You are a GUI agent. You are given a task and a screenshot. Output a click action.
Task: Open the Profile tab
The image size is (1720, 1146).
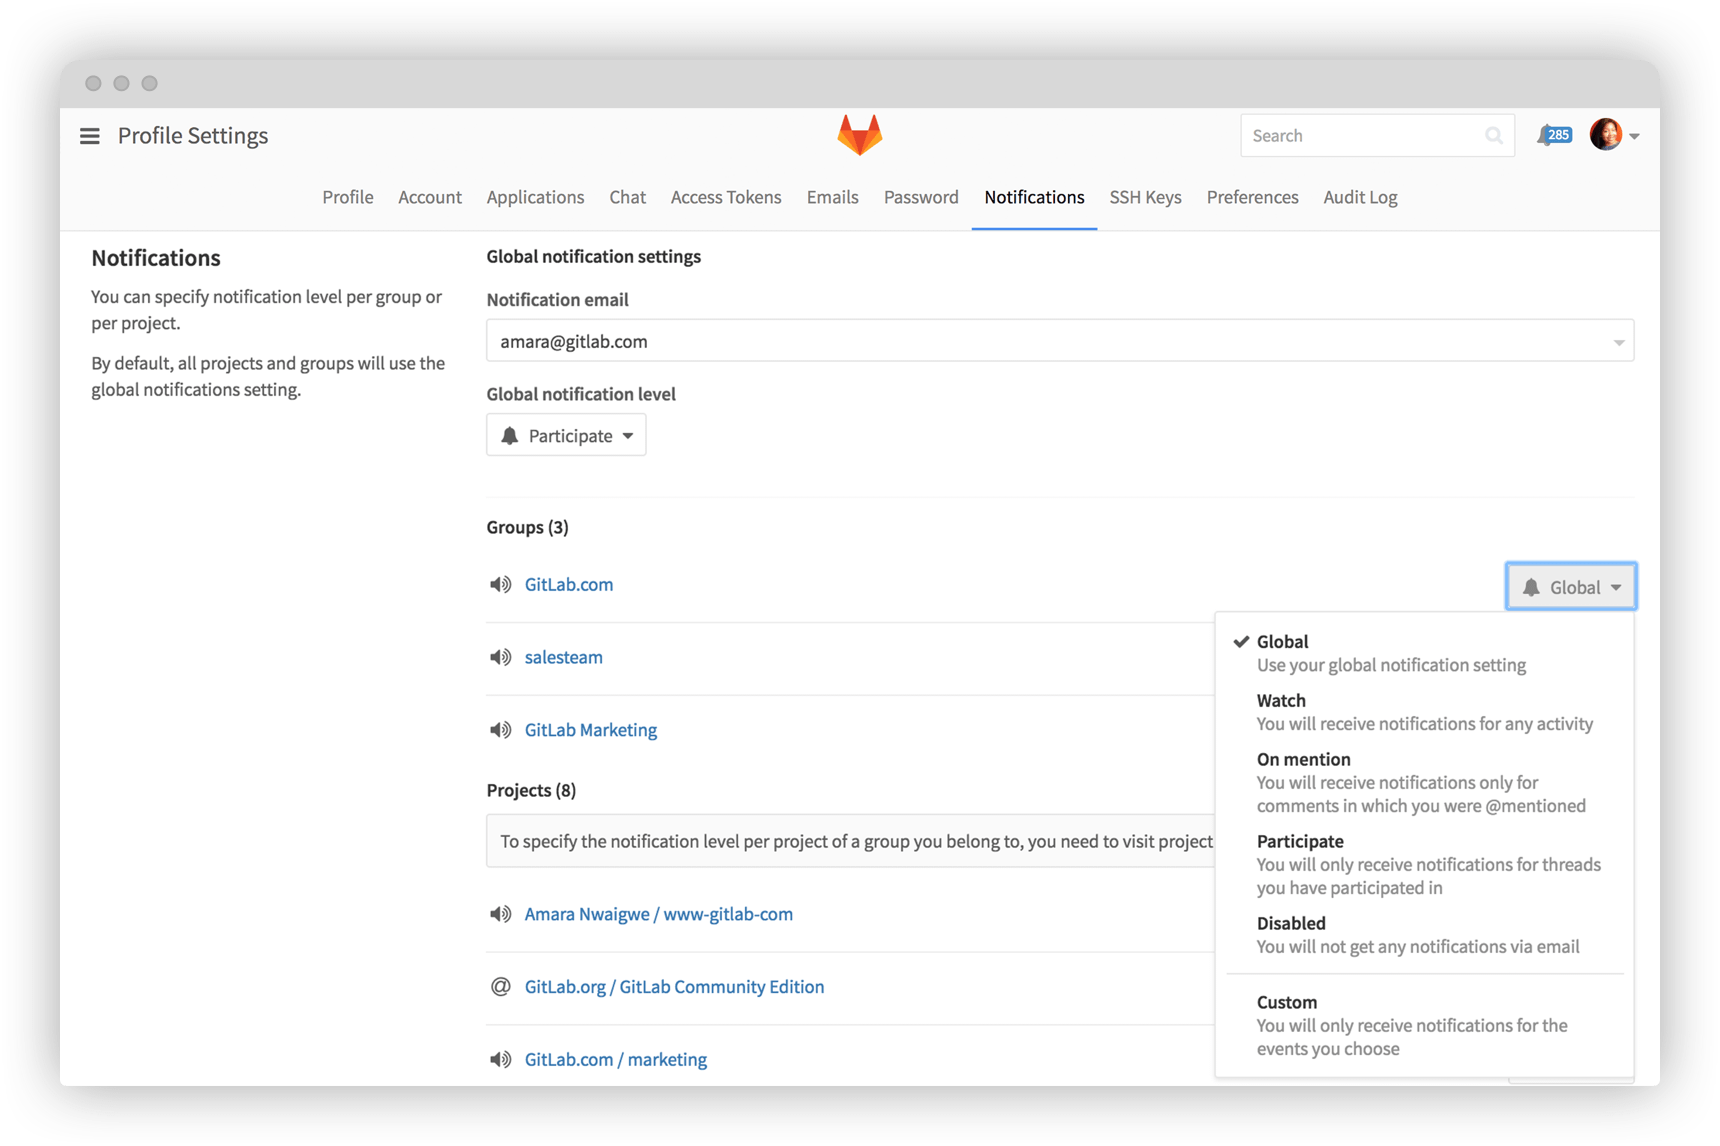(348, 197)
